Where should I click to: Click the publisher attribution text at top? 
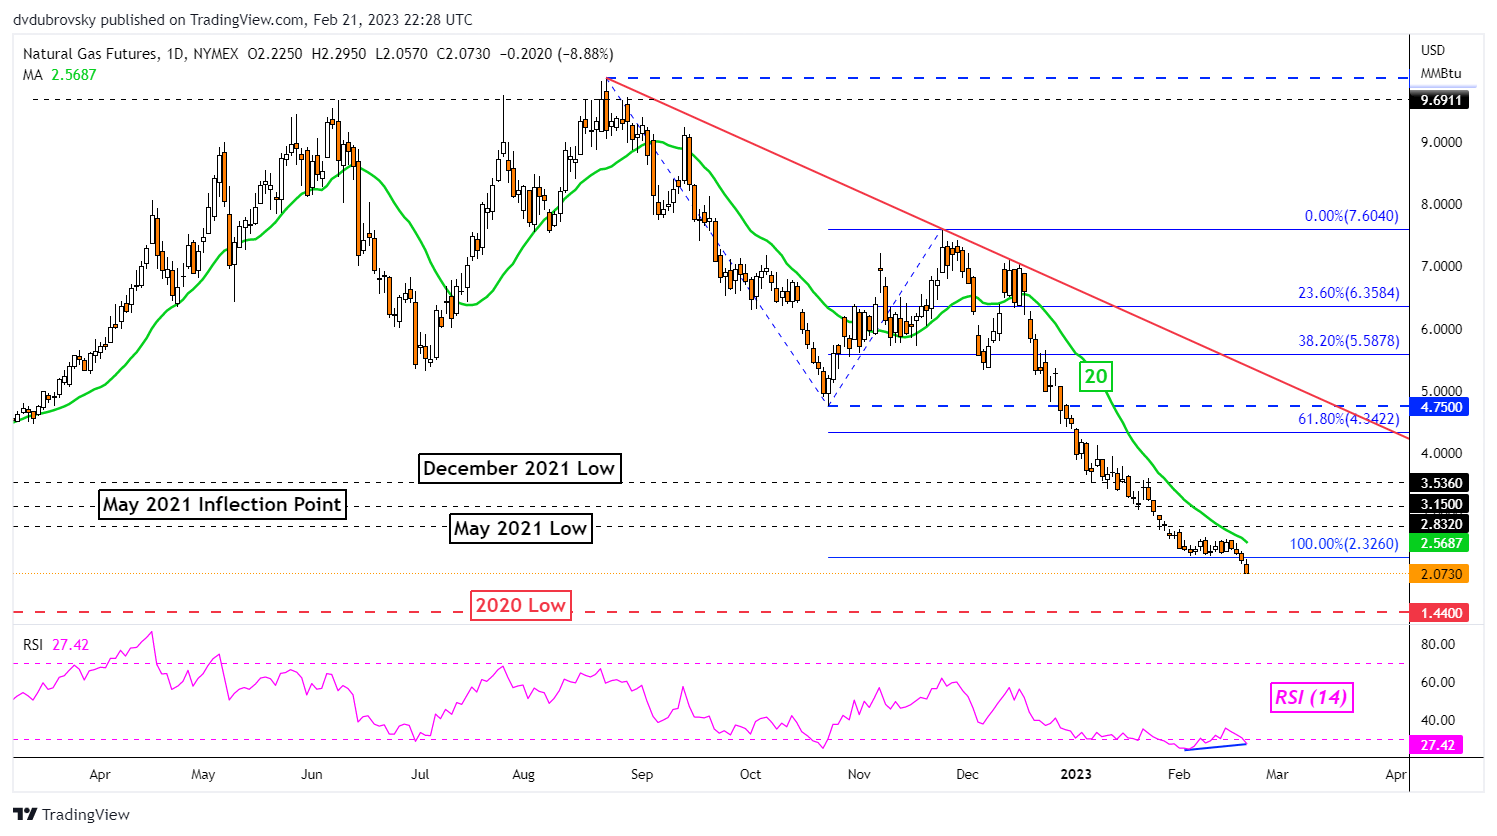point(243,20)
